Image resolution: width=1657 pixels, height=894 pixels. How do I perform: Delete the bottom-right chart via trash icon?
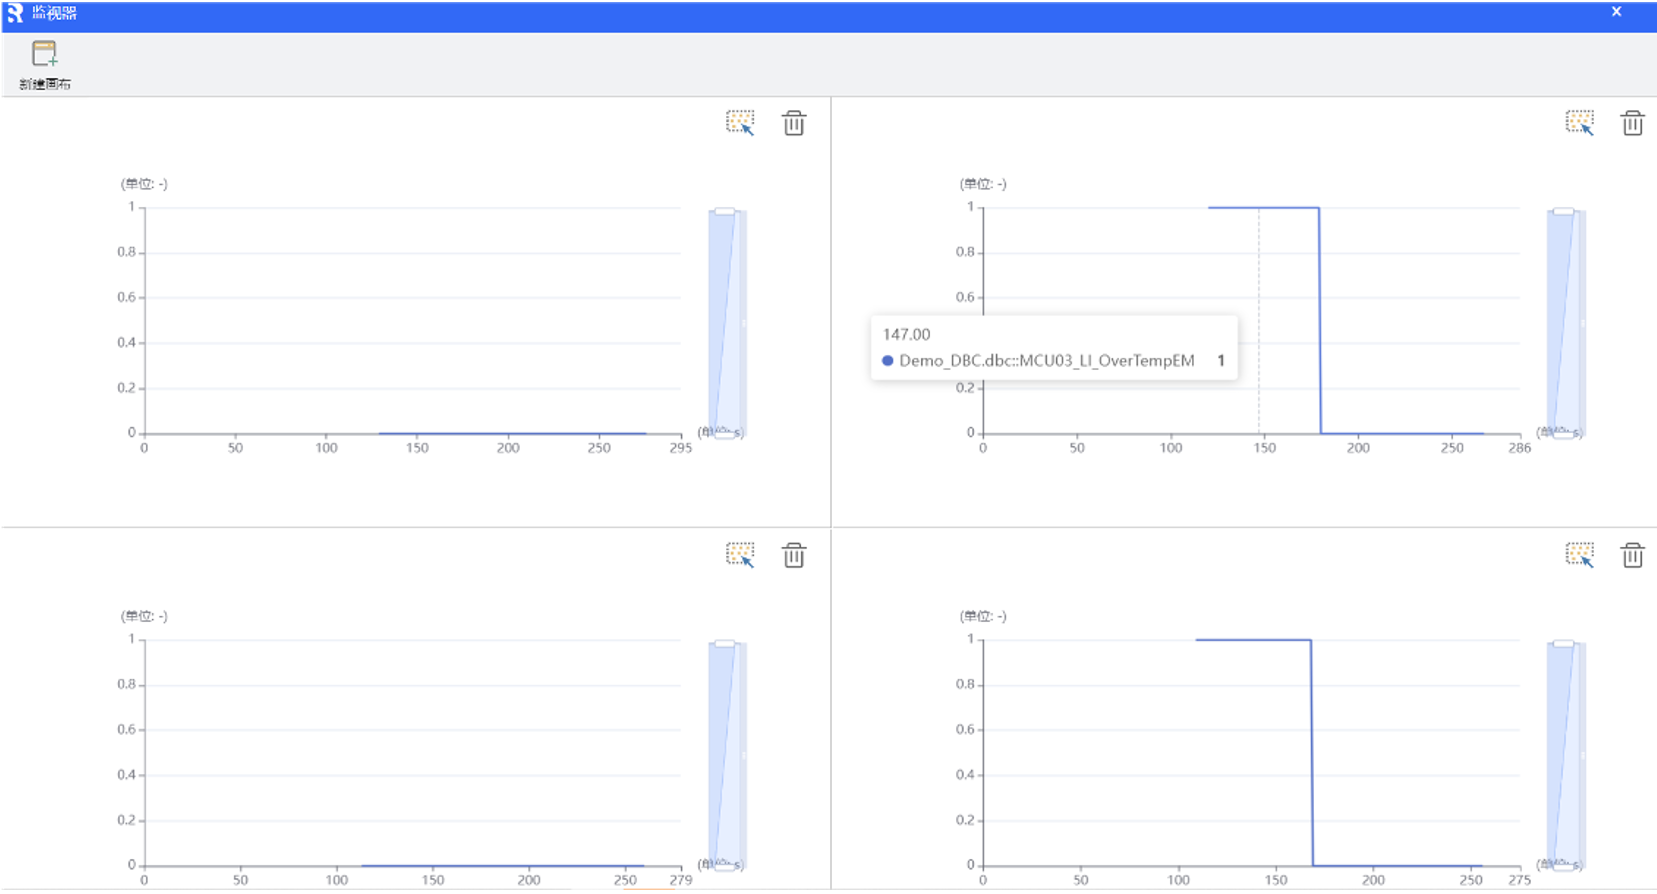1632,555
